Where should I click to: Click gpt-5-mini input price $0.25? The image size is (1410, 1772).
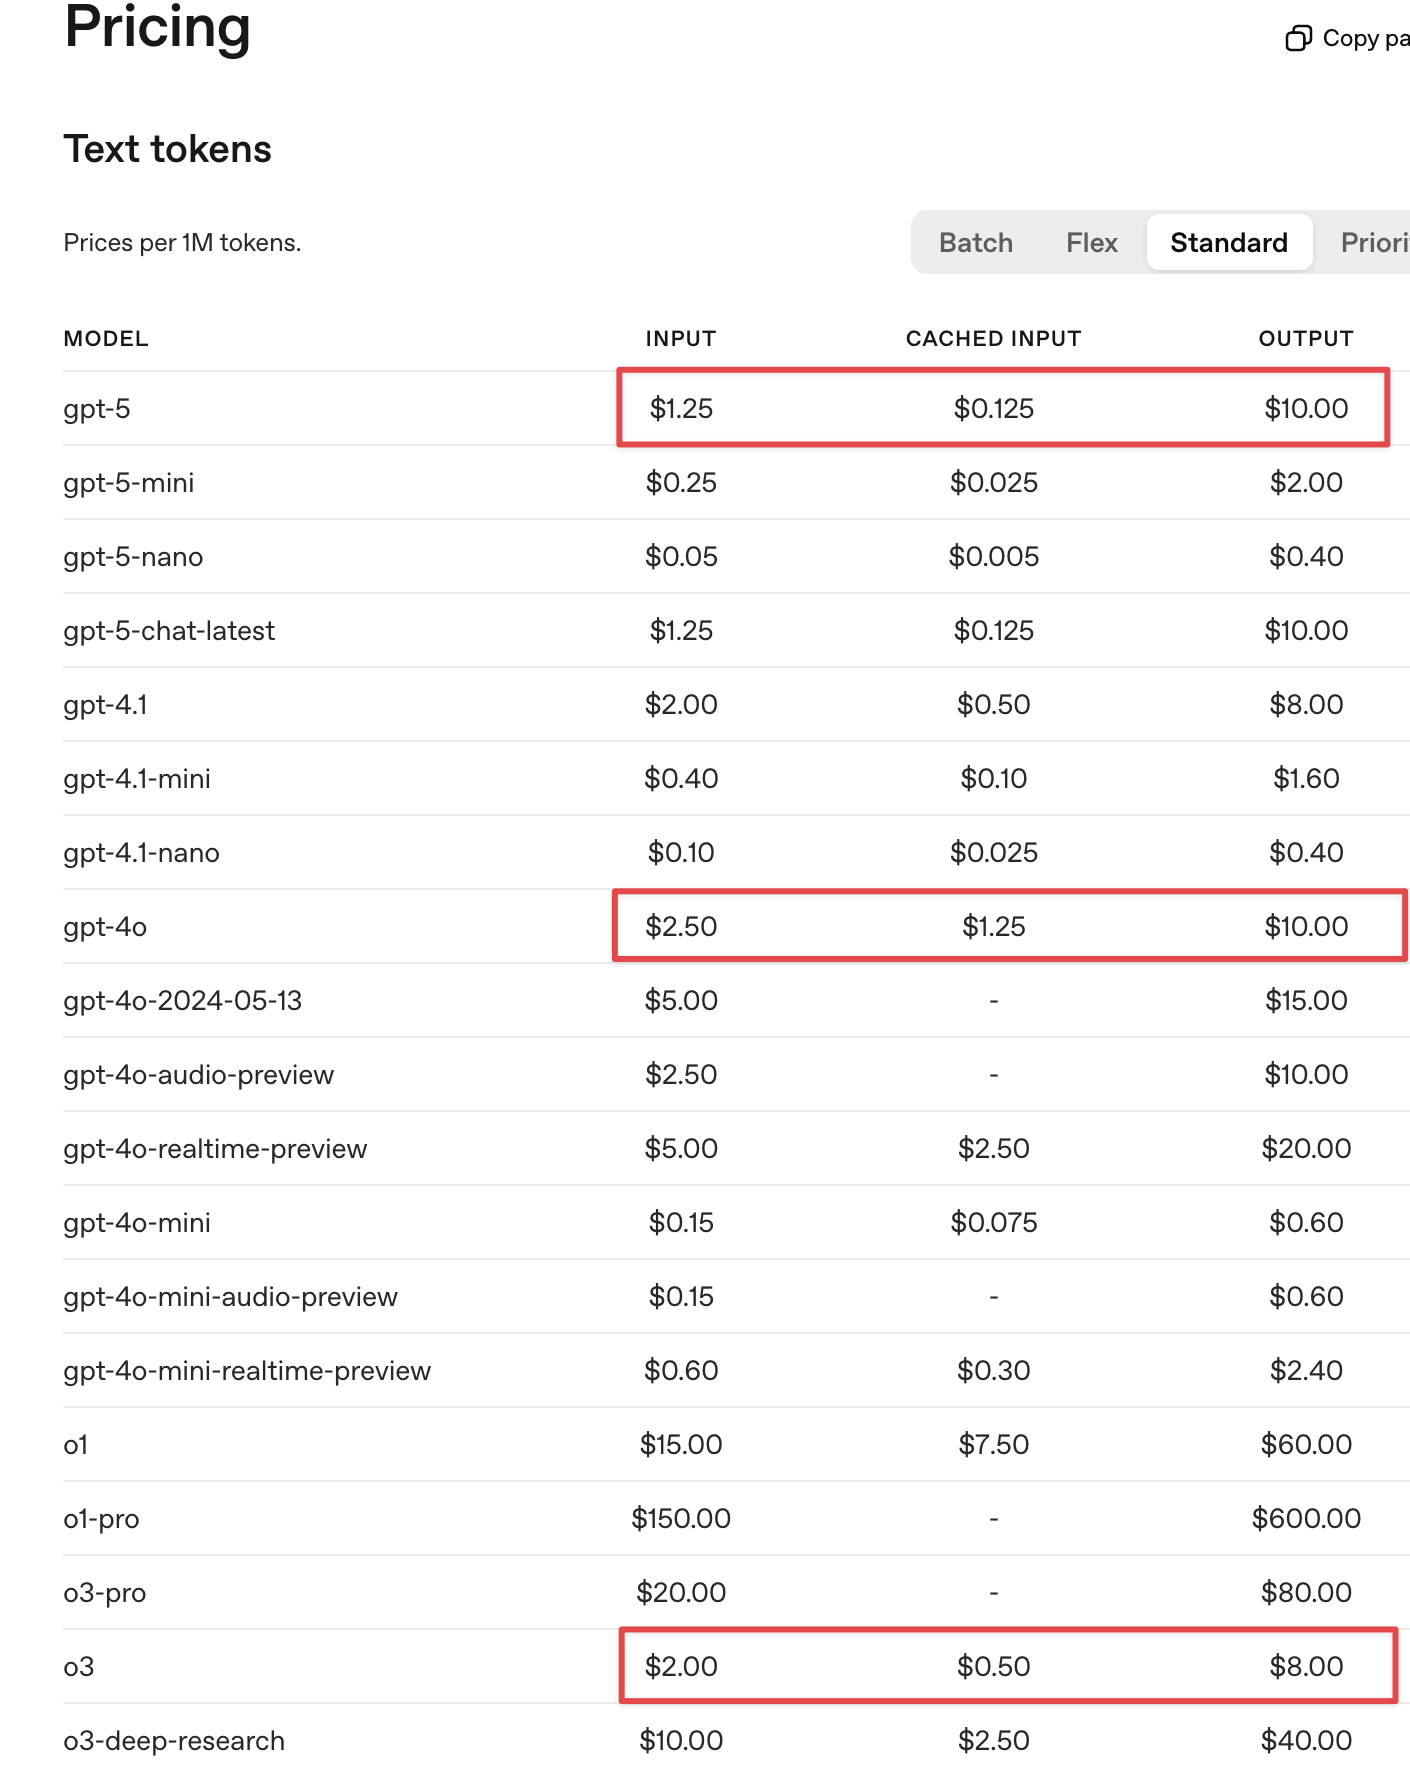click(x=681, y=482)
